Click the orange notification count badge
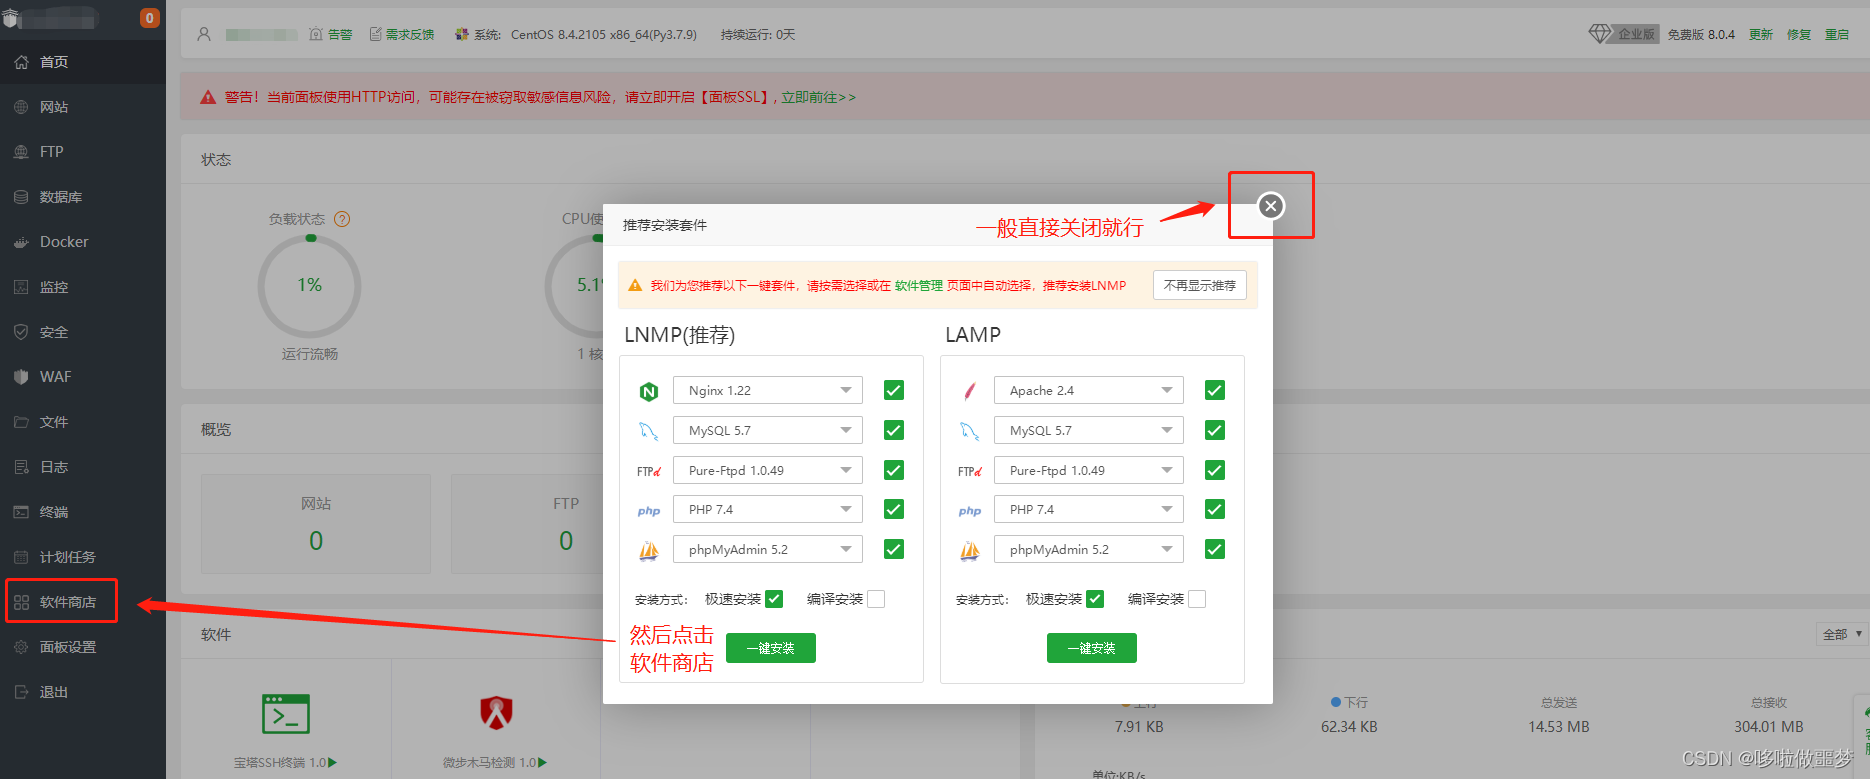The height and width of the screenshot is (779, 1870). 150,18
